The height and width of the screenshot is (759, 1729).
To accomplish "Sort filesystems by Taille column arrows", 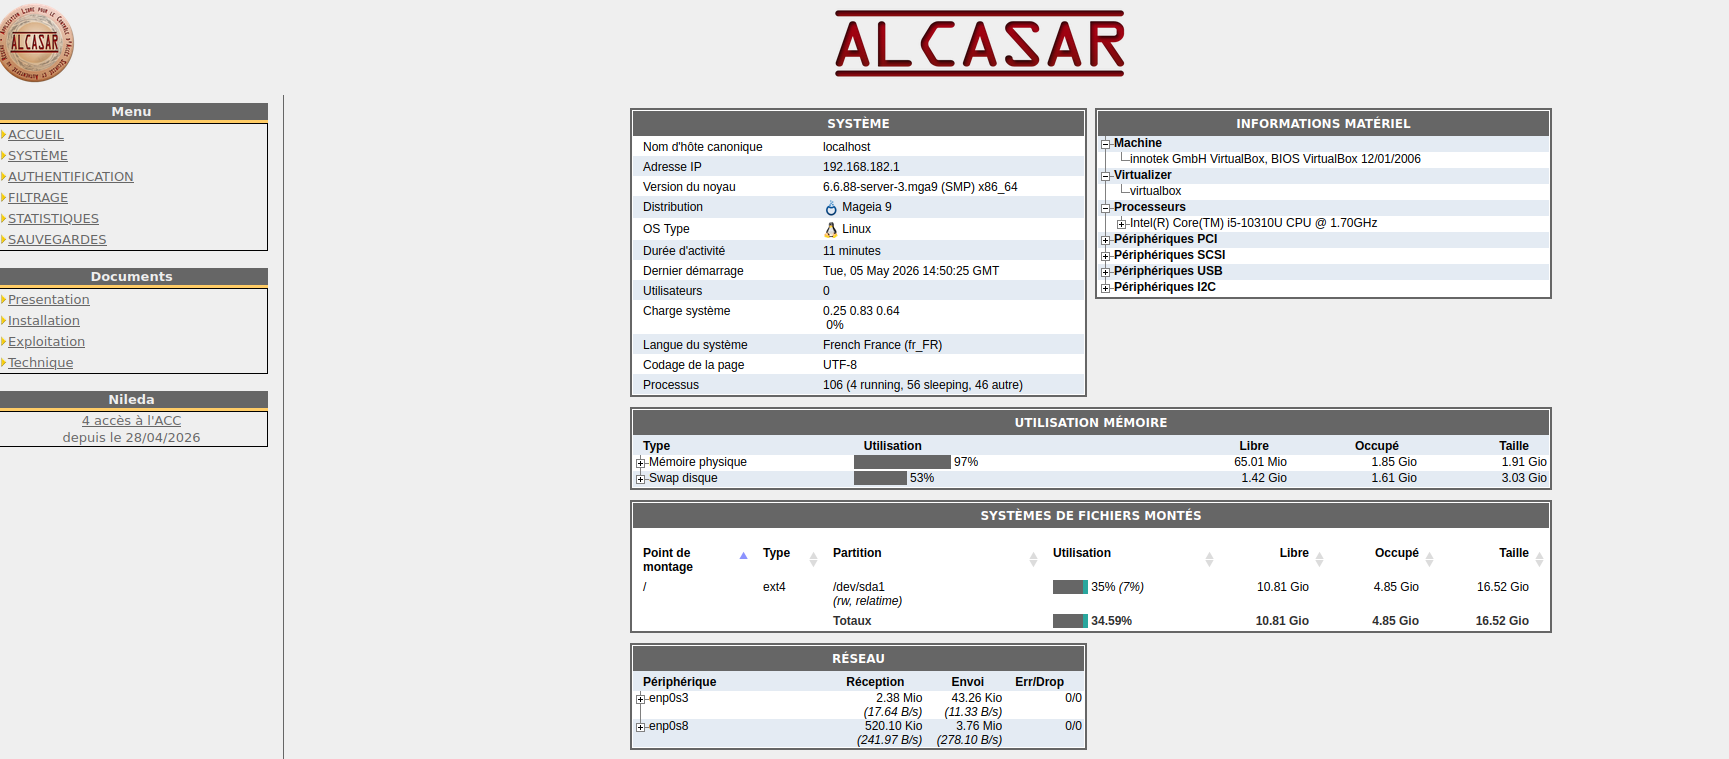I will (1539, 559).
